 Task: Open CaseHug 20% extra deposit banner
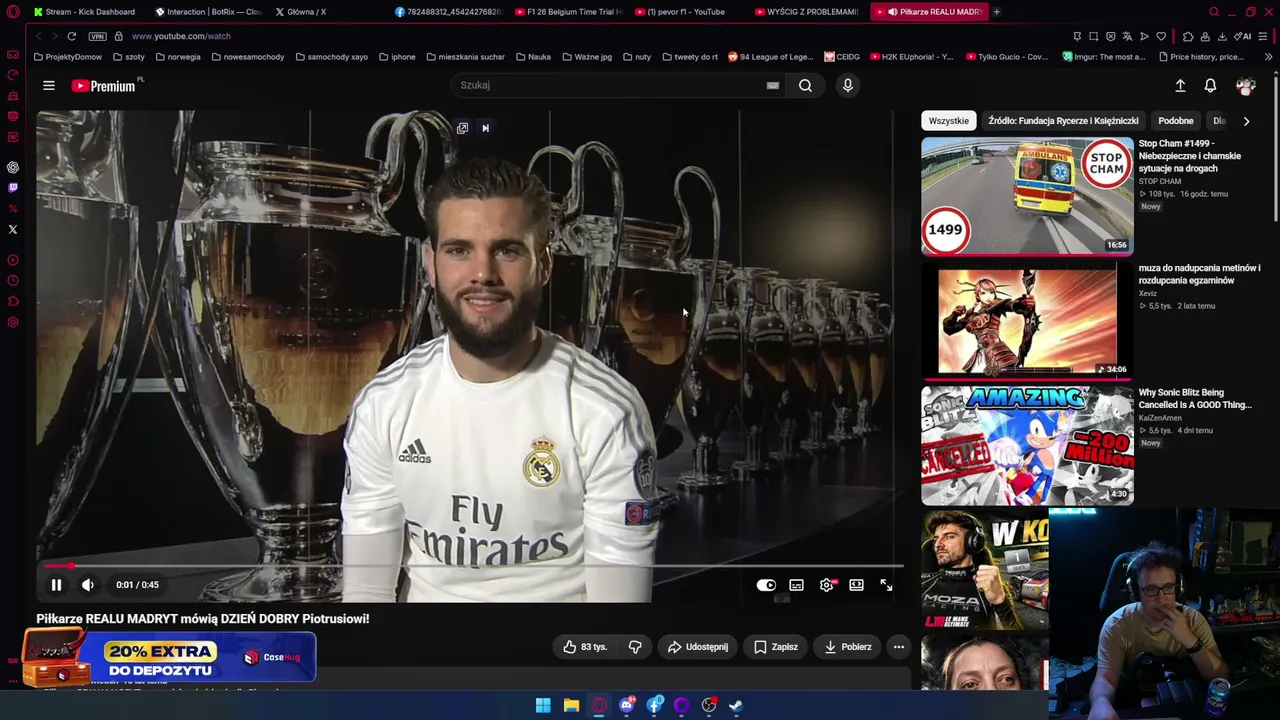[168, 657]
